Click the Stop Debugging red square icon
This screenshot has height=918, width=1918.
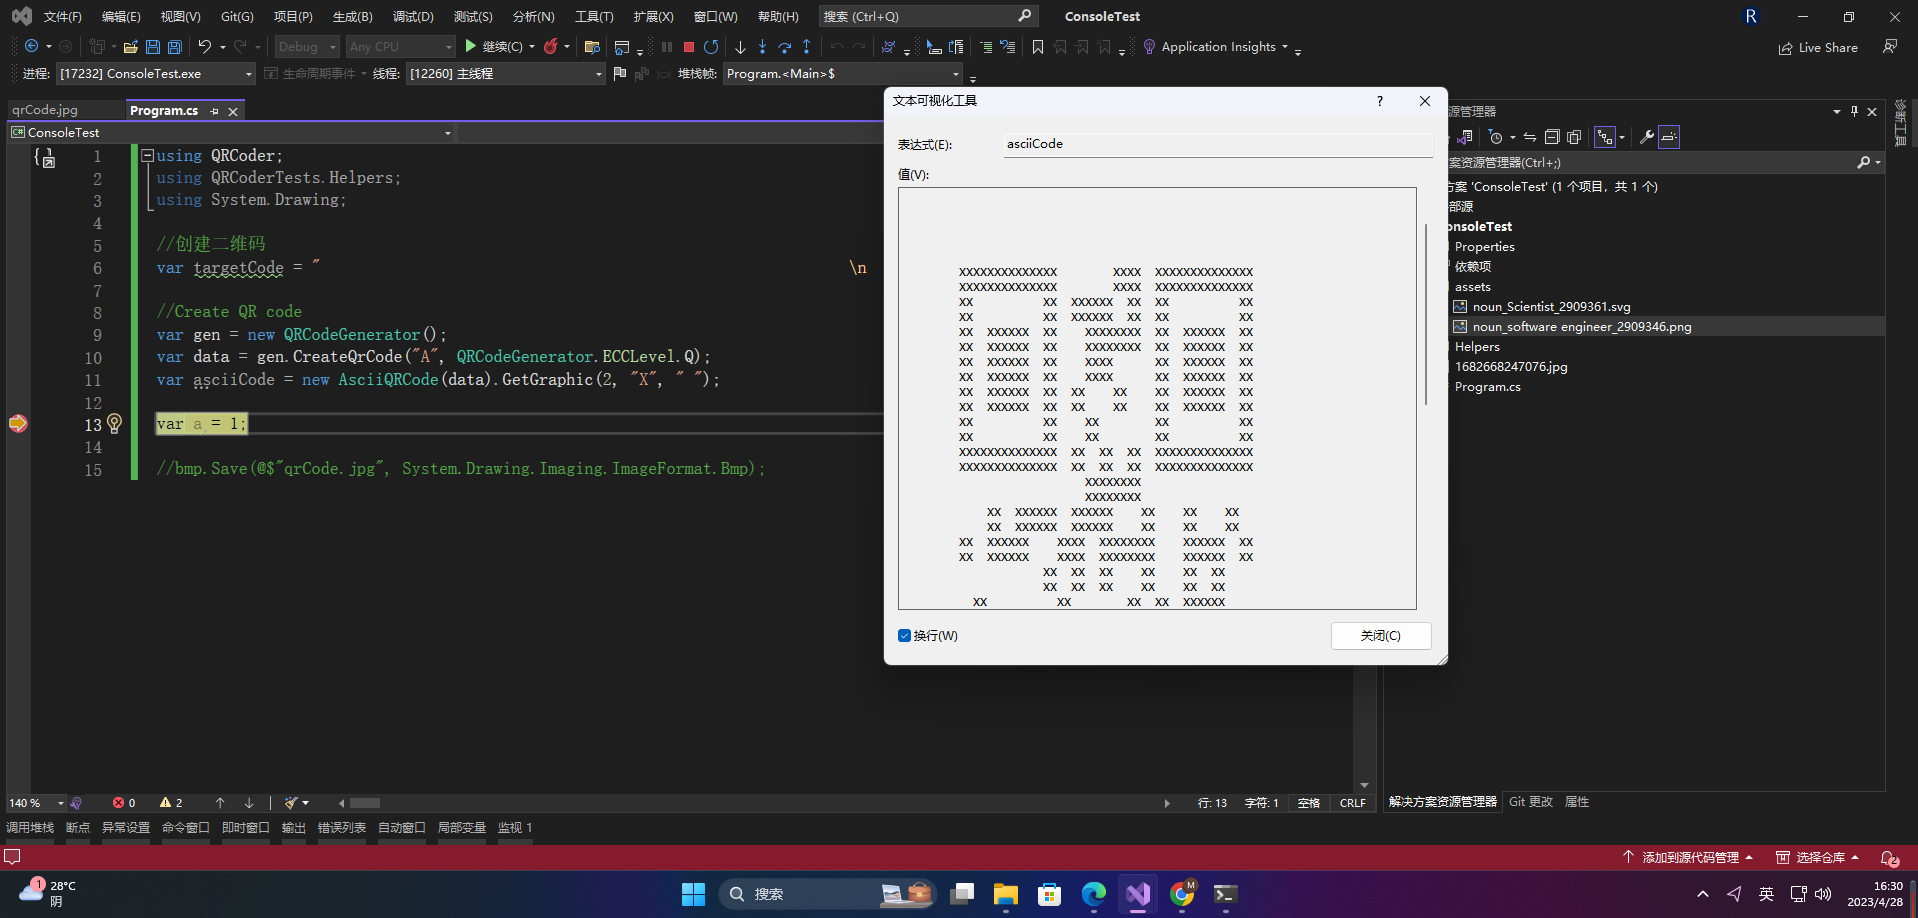click(689, 47)
